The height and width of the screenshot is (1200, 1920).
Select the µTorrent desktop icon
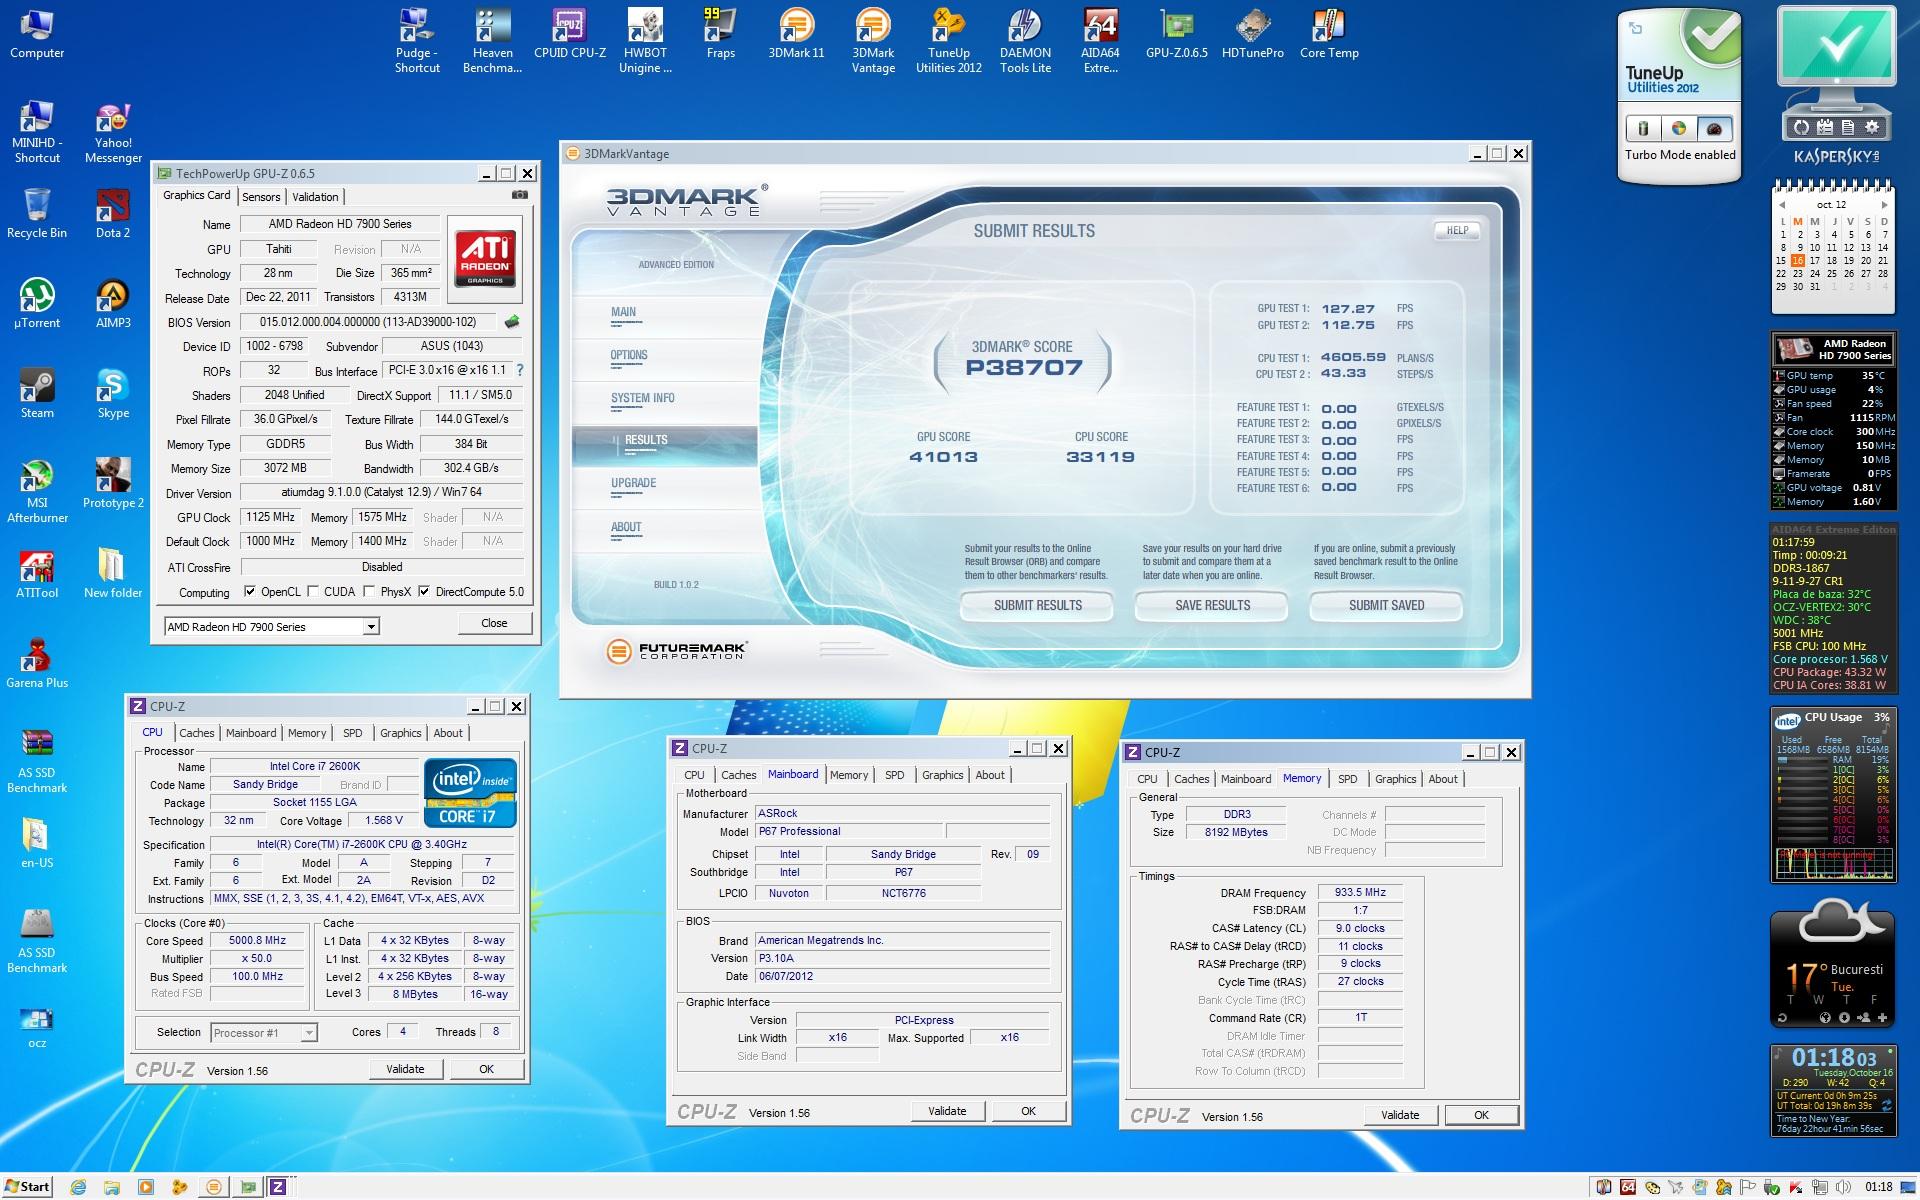pos(37,303)
